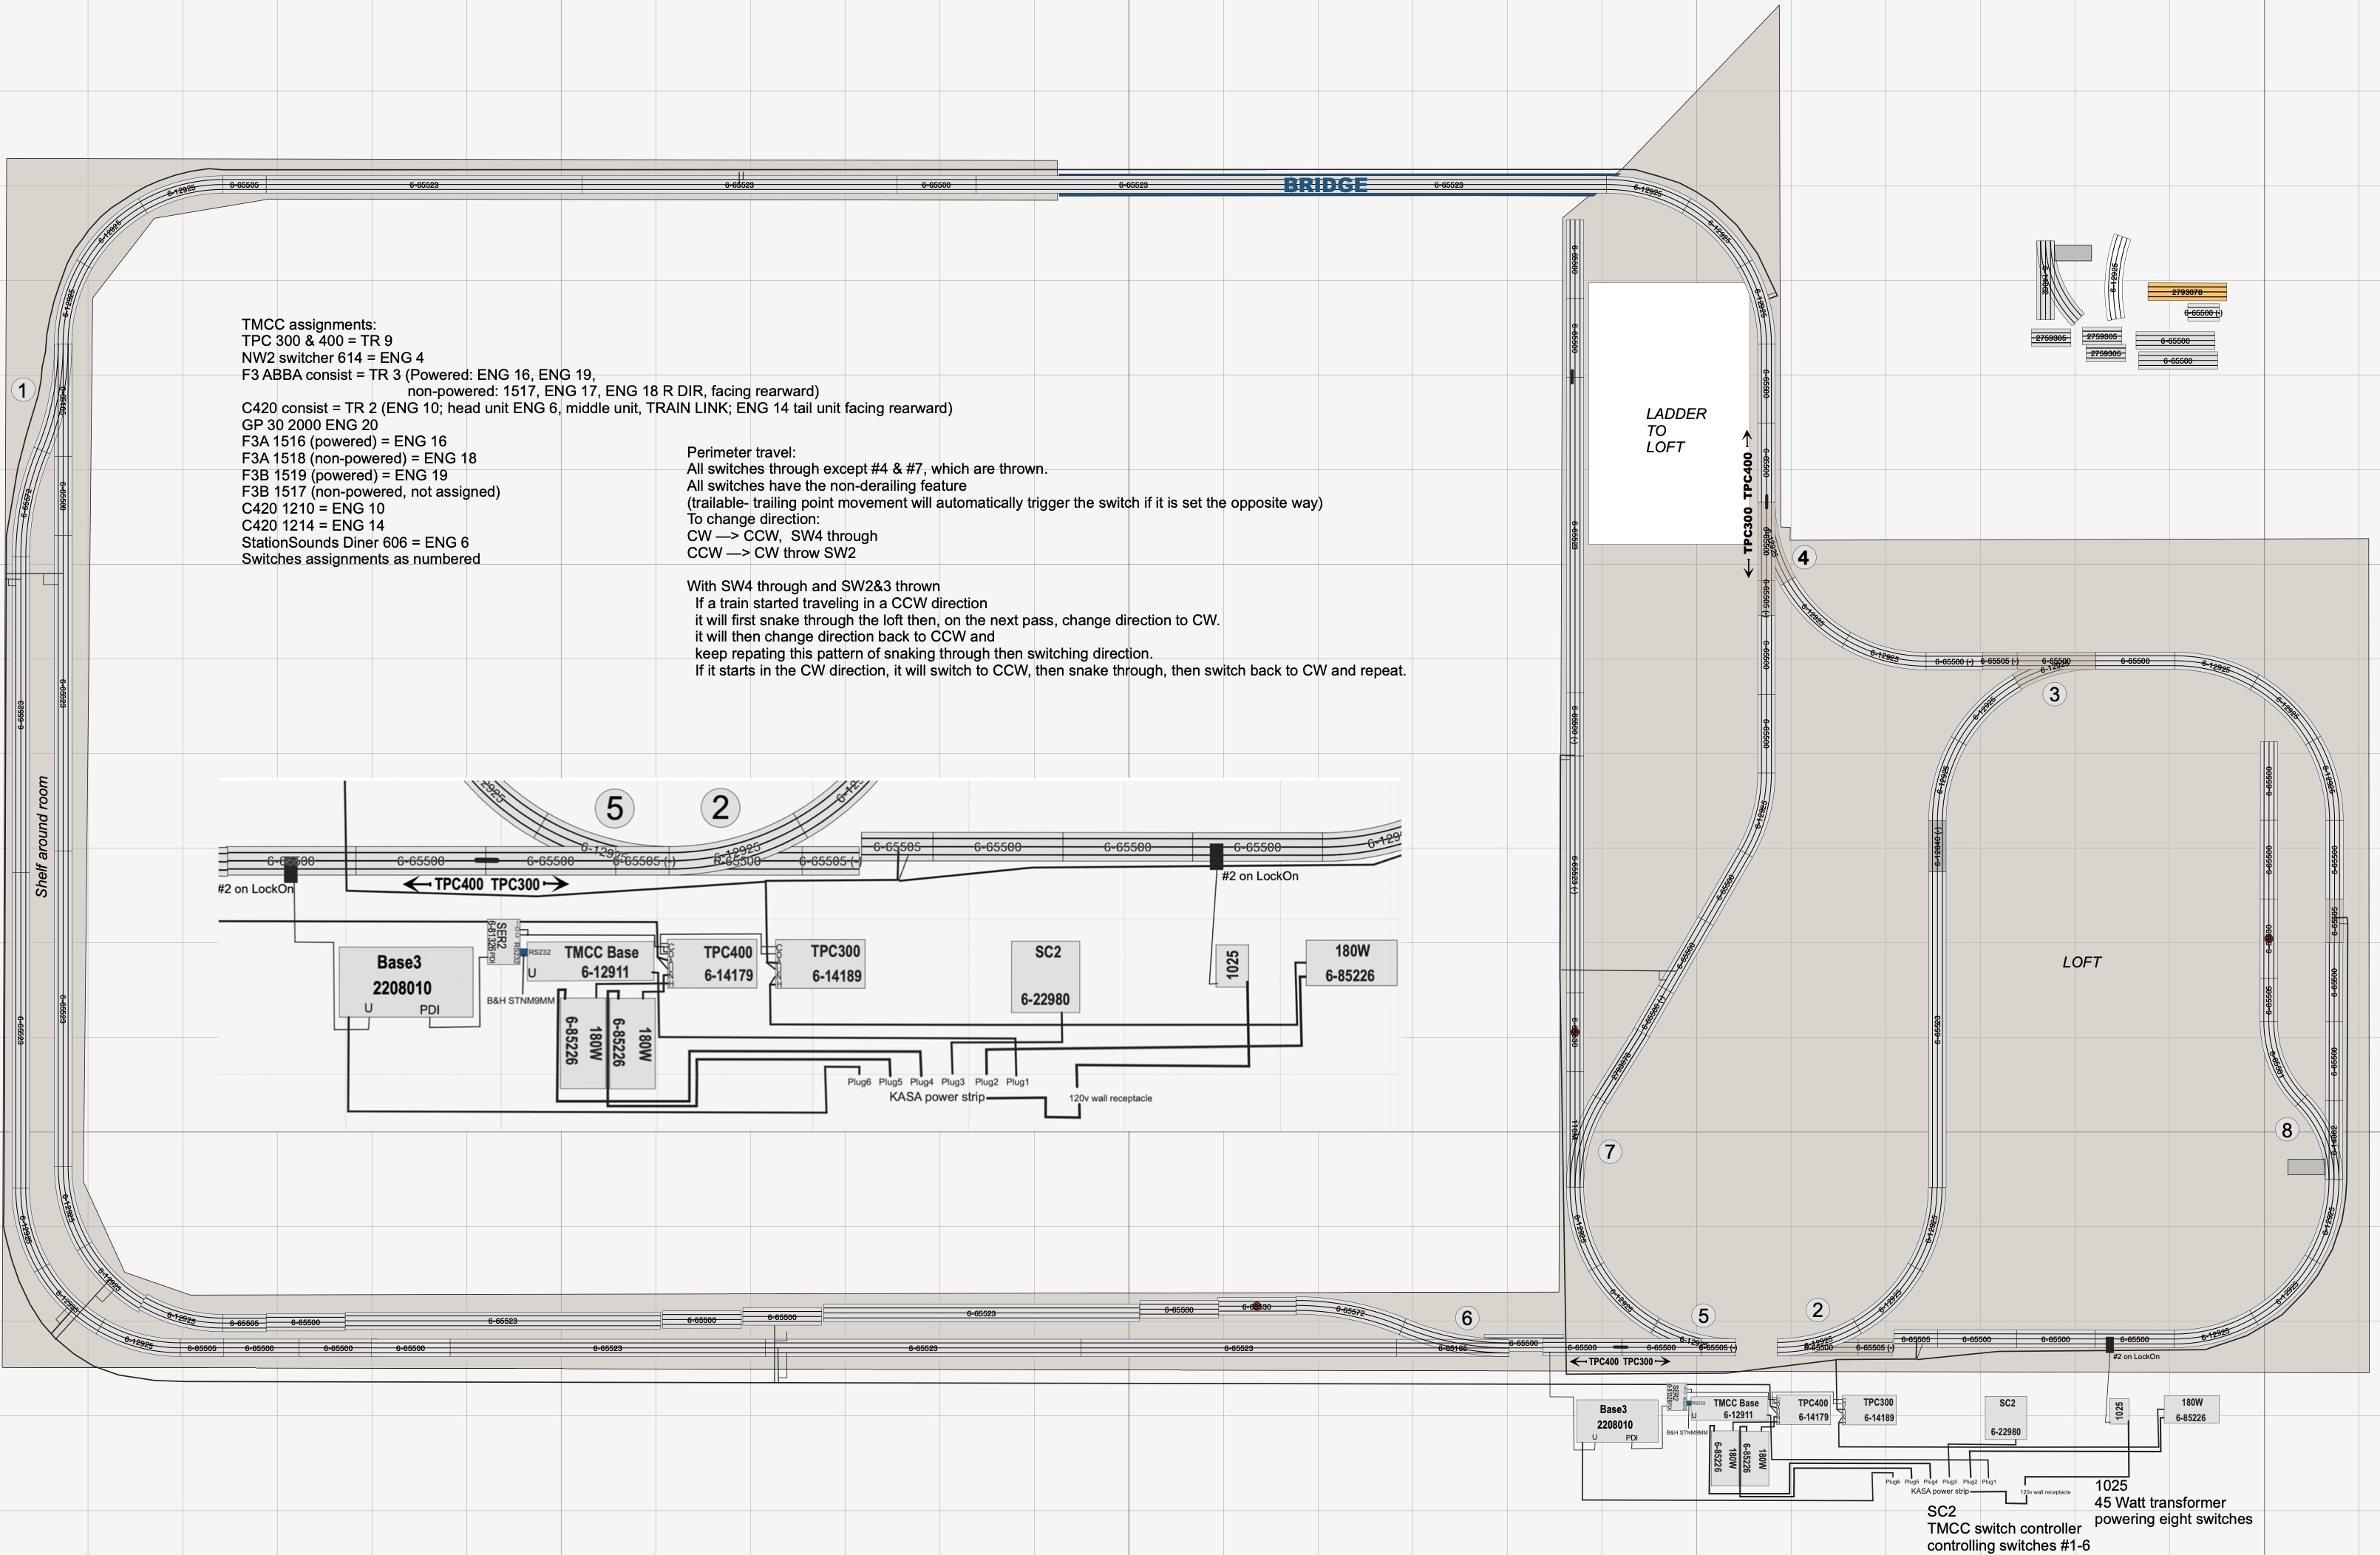This screenshot has height=1555, width=2380.
Task: Click the Perimeter travel text heading
Action: pyautogui.click(x=741, y=452)
